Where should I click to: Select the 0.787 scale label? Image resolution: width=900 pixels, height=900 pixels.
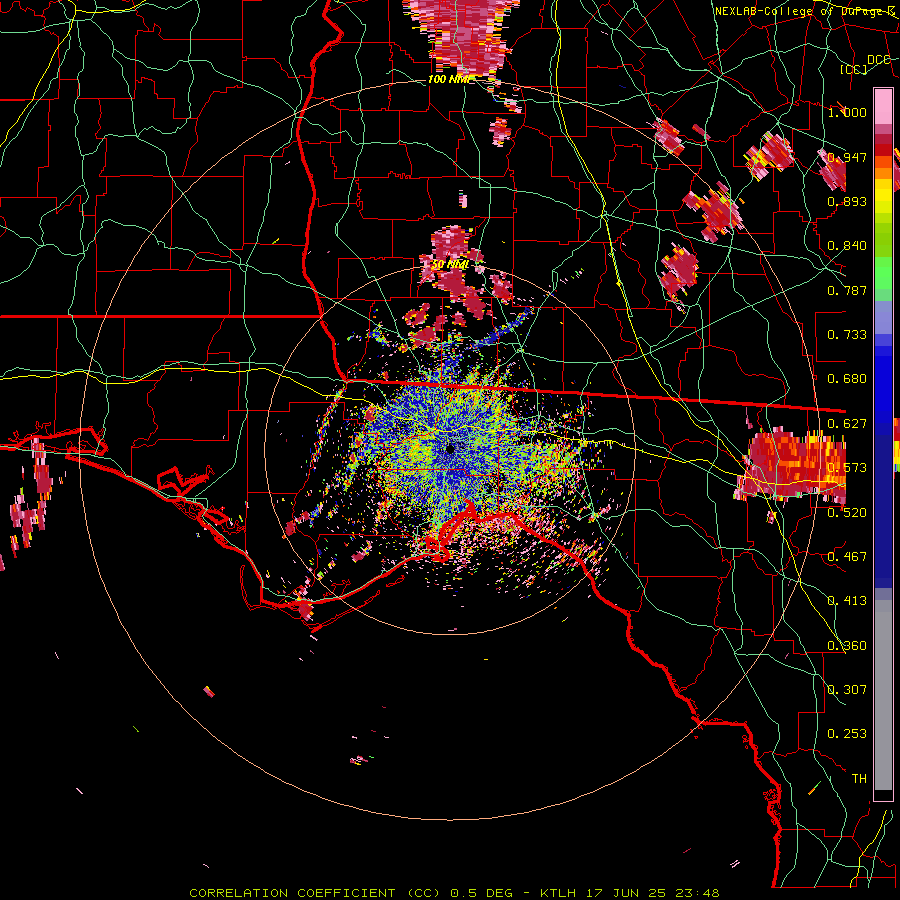847,290
